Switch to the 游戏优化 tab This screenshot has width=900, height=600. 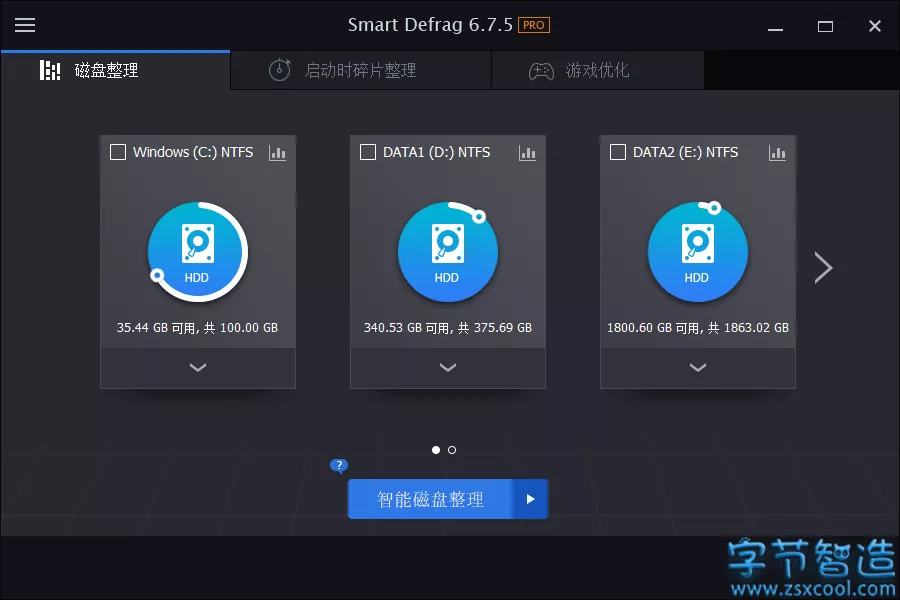(x=598, y=70)
